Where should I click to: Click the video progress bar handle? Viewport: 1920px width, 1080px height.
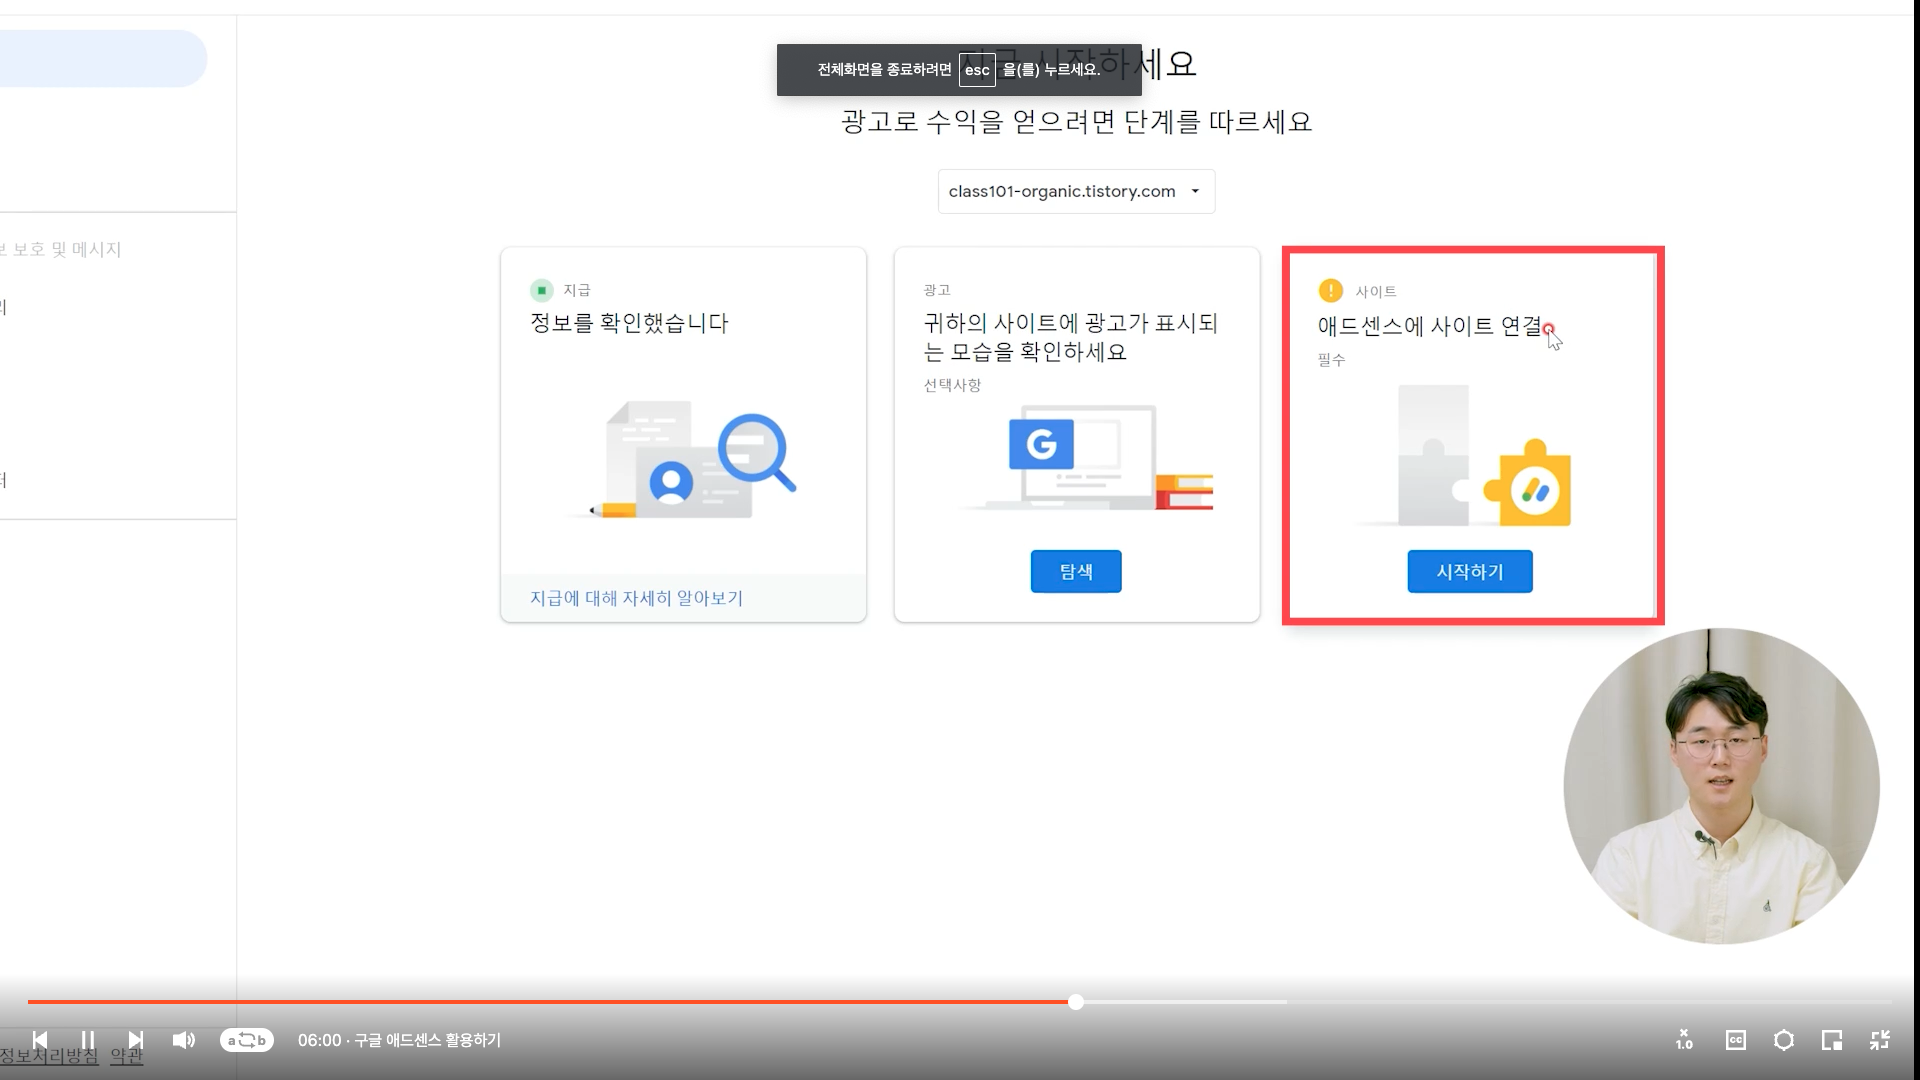(1076, 1002)
